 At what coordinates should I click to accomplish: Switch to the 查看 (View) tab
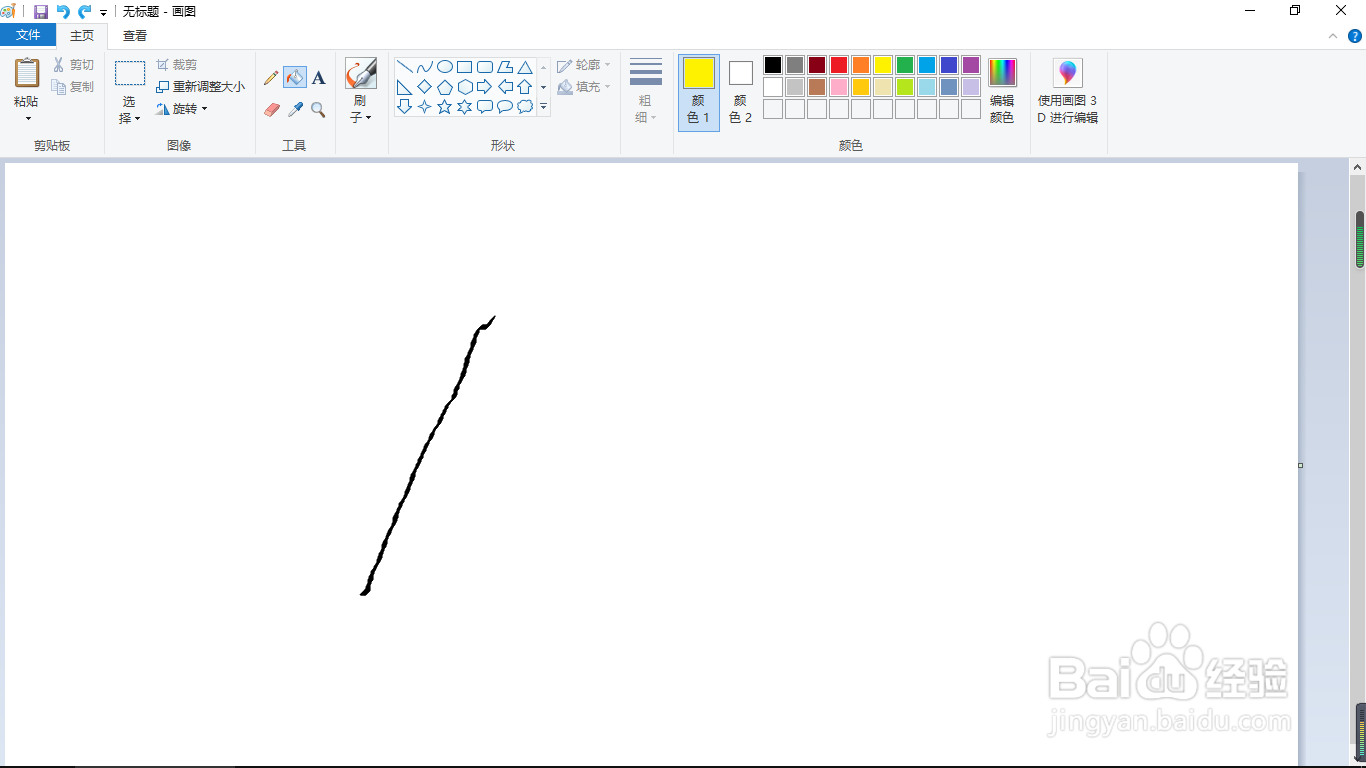pyautogui.click(x=135, y=36)
